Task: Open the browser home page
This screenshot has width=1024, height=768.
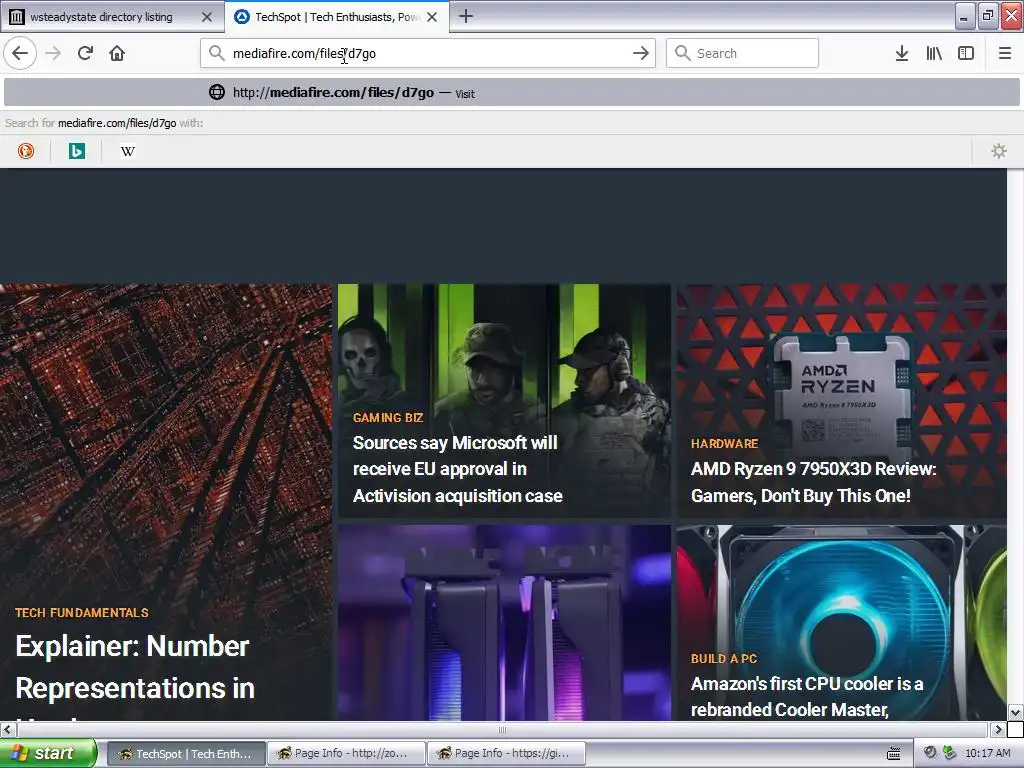Action: click(117, 53)
